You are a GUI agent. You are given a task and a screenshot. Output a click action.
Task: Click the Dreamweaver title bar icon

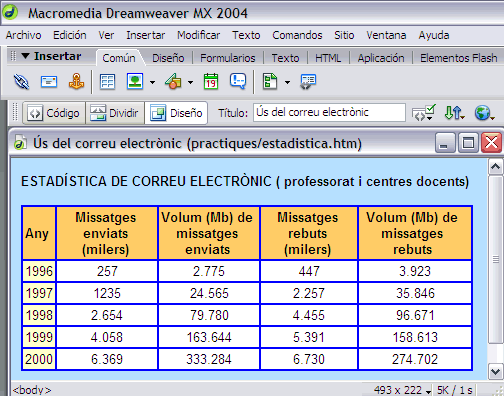tap(11, 12)
